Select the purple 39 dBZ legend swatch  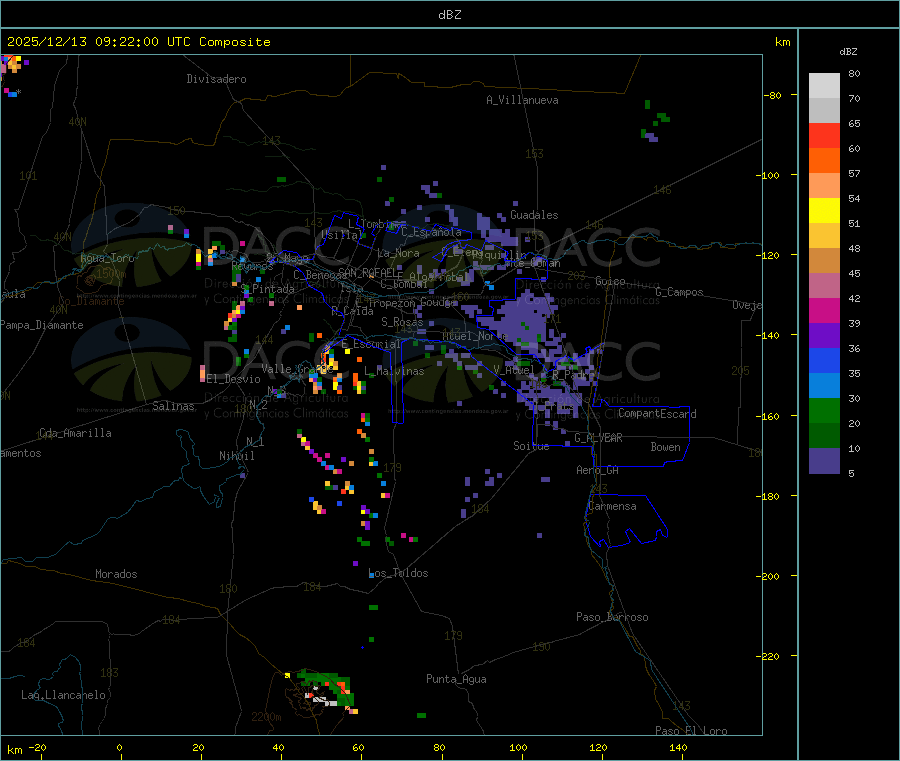pyautogui.click(x=824, y=336)
